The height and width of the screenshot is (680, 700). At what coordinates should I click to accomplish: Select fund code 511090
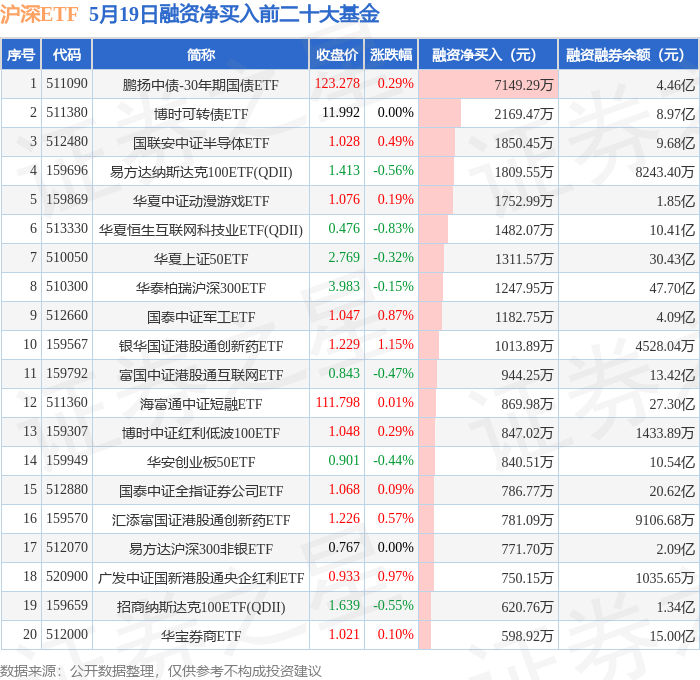pos(67,83)
